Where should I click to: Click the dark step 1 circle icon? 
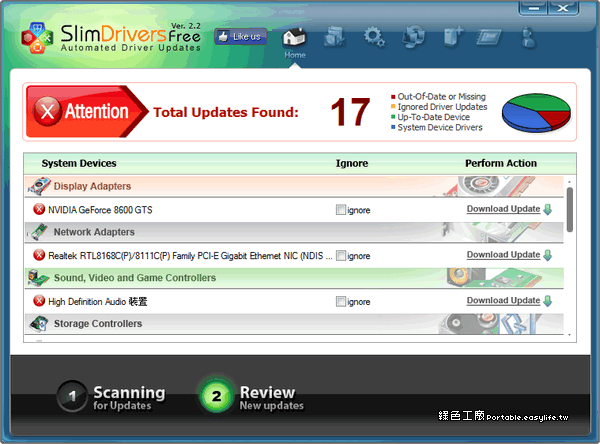click(x=72, y=396)
